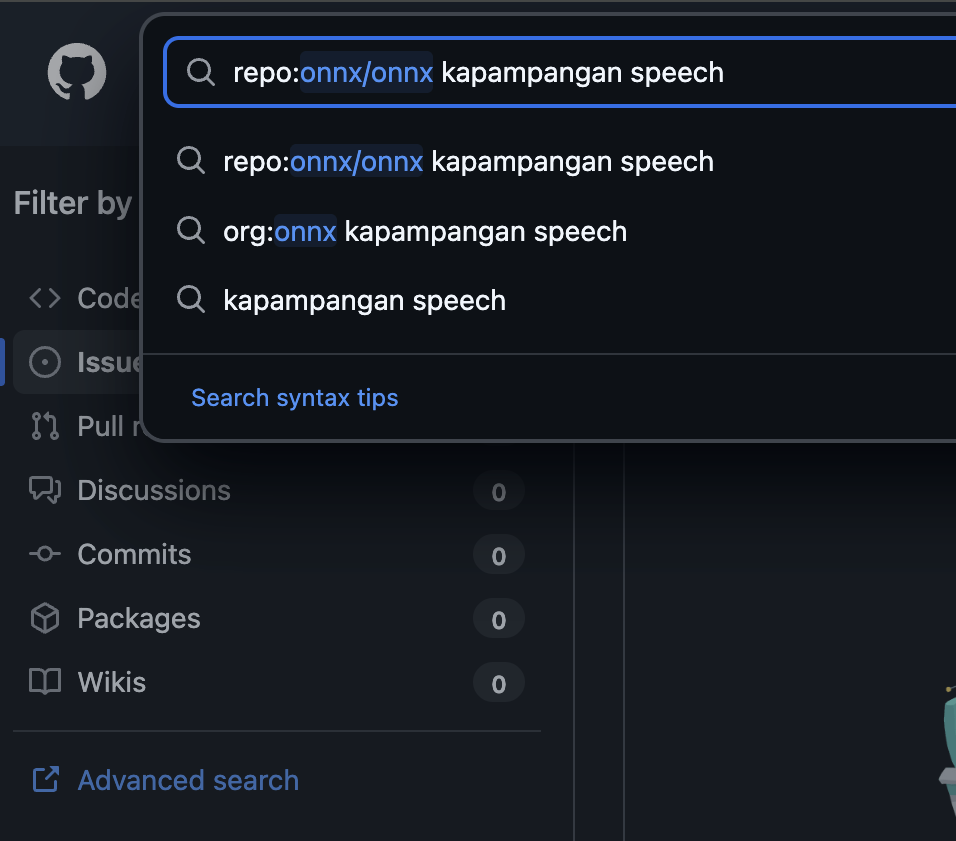
Task: Pick the plain 'kapampangan speech' suggestion
Action: point(364,301)
